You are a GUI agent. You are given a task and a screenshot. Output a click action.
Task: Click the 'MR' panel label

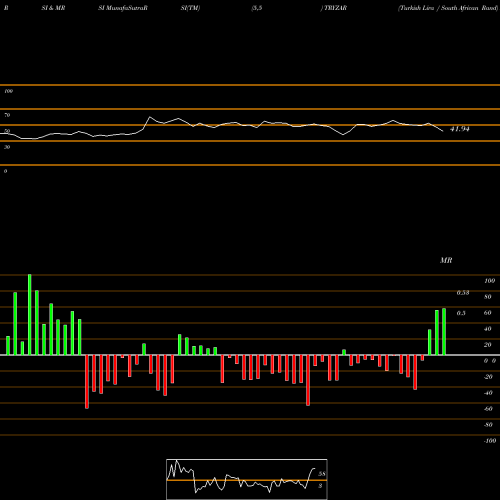(x=446, y=260)
